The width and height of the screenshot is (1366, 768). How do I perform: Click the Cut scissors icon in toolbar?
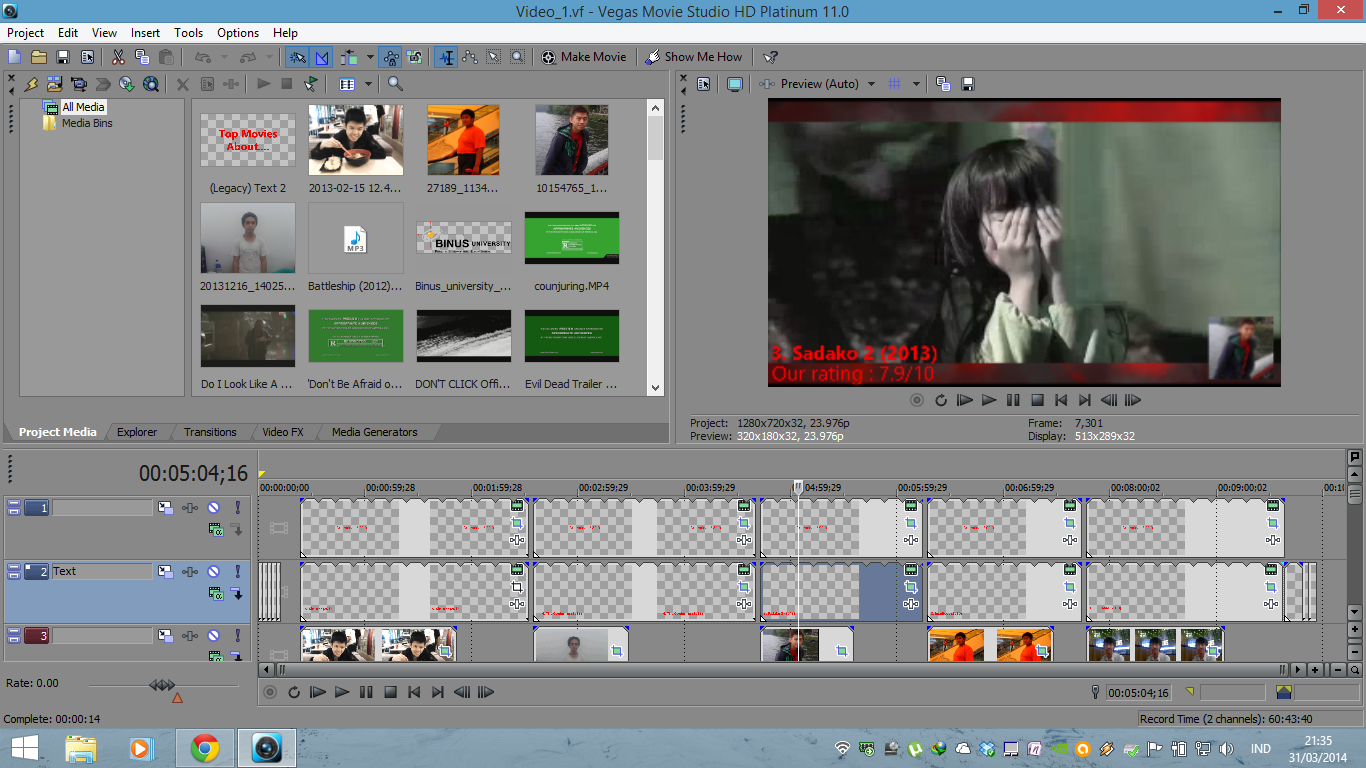118,57
